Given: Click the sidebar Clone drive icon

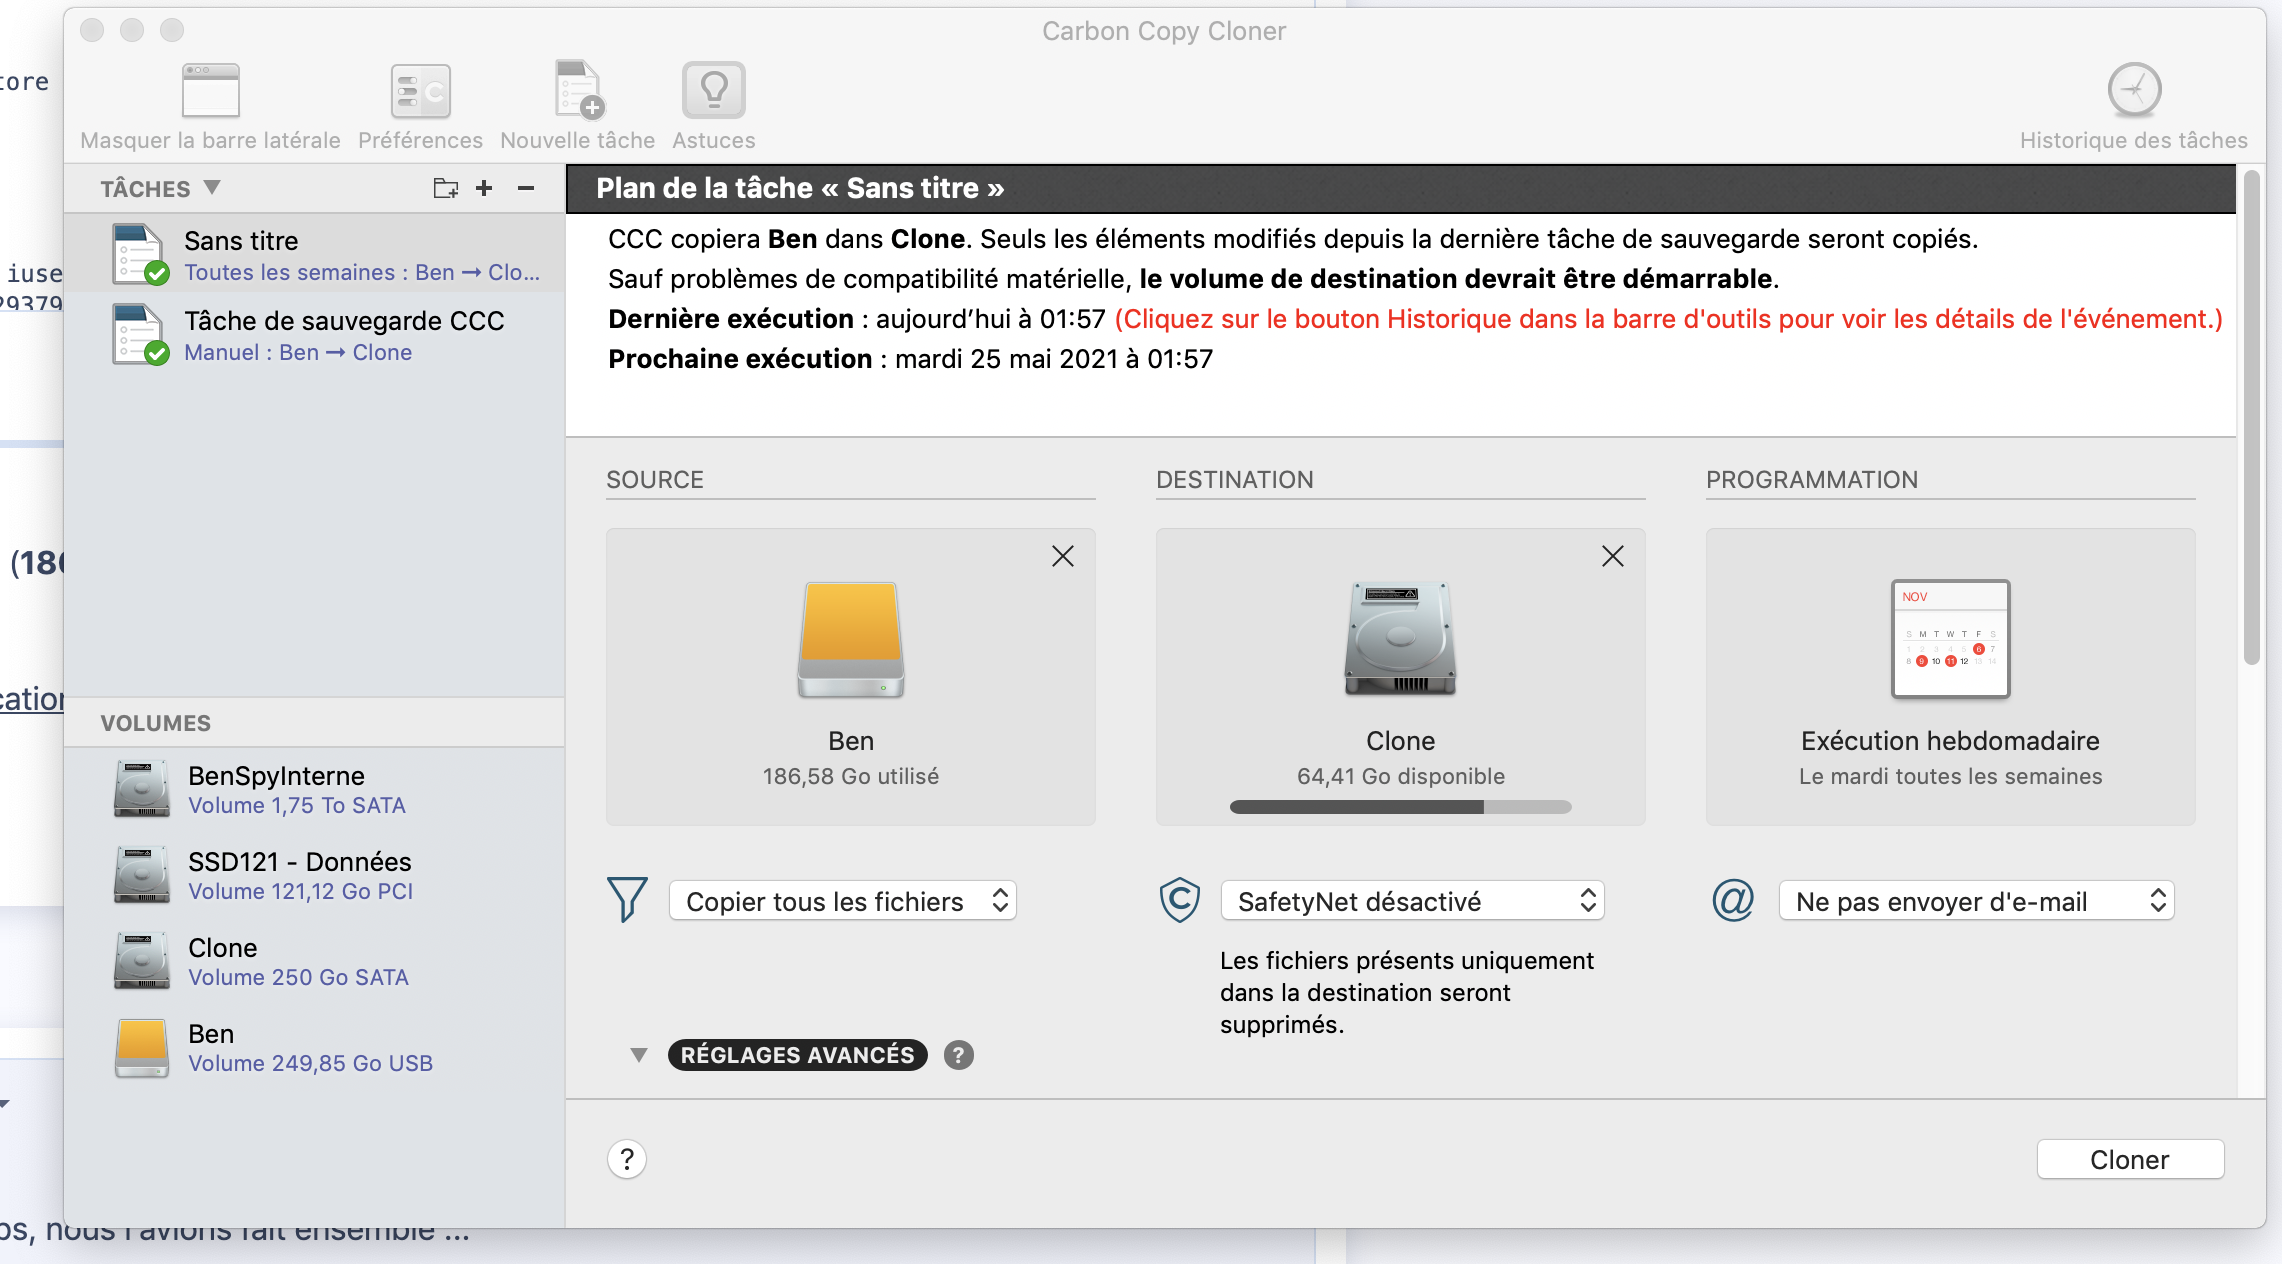Looking at the screenshot, I should point(141,962).
